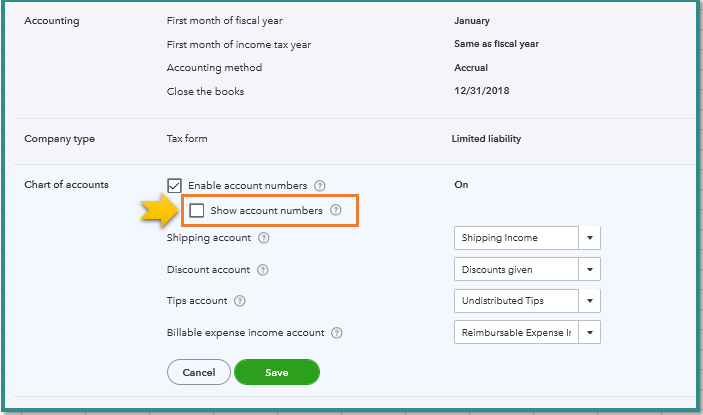Open help for Billable expense income account
The image size is (703, 415).
point(337,333)
